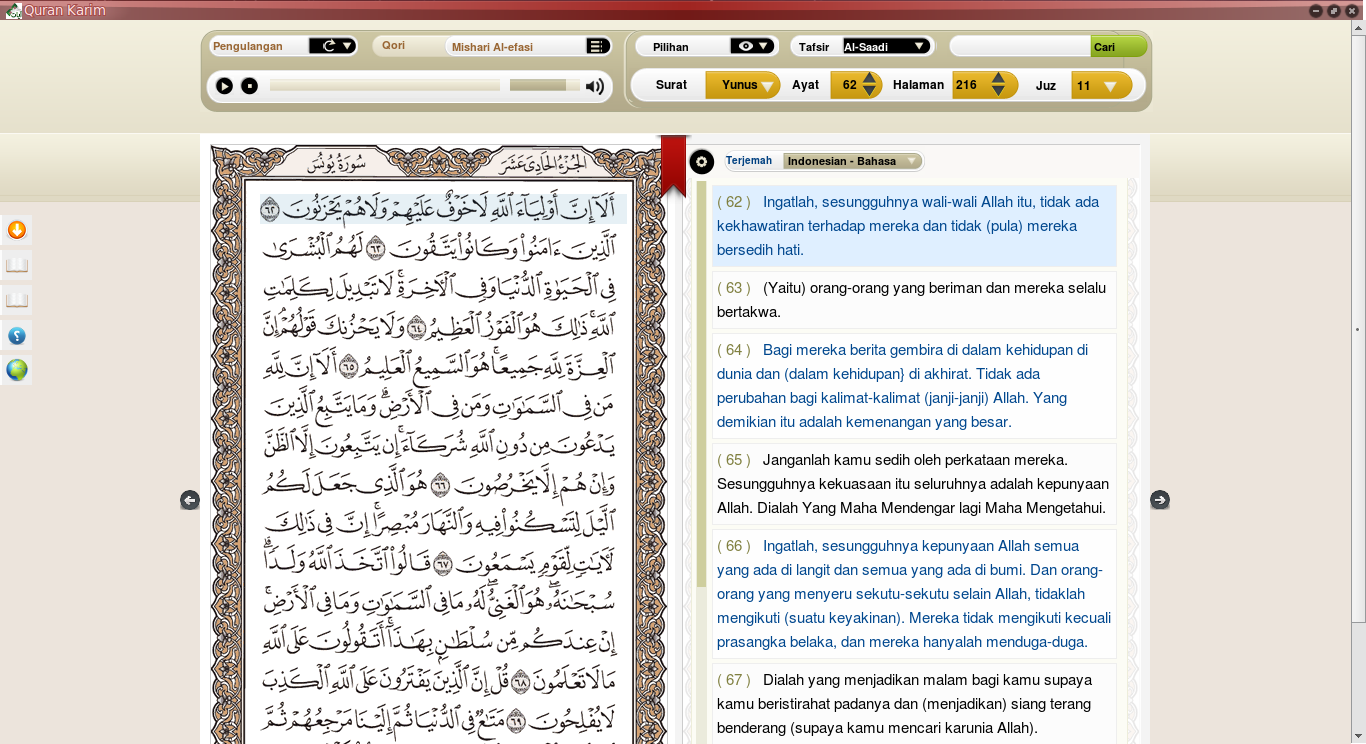
Task: Click the globe sidebar icon
Action: click(x=16, y=370)
